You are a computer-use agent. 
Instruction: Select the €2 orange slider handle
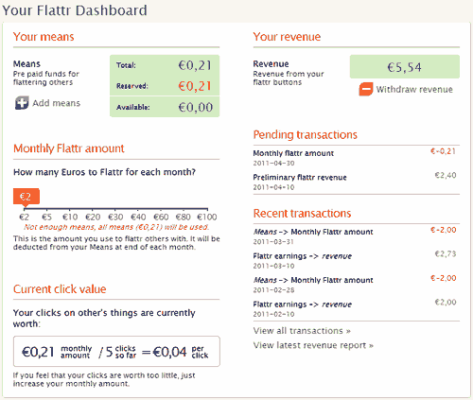[x=26, y=196]
